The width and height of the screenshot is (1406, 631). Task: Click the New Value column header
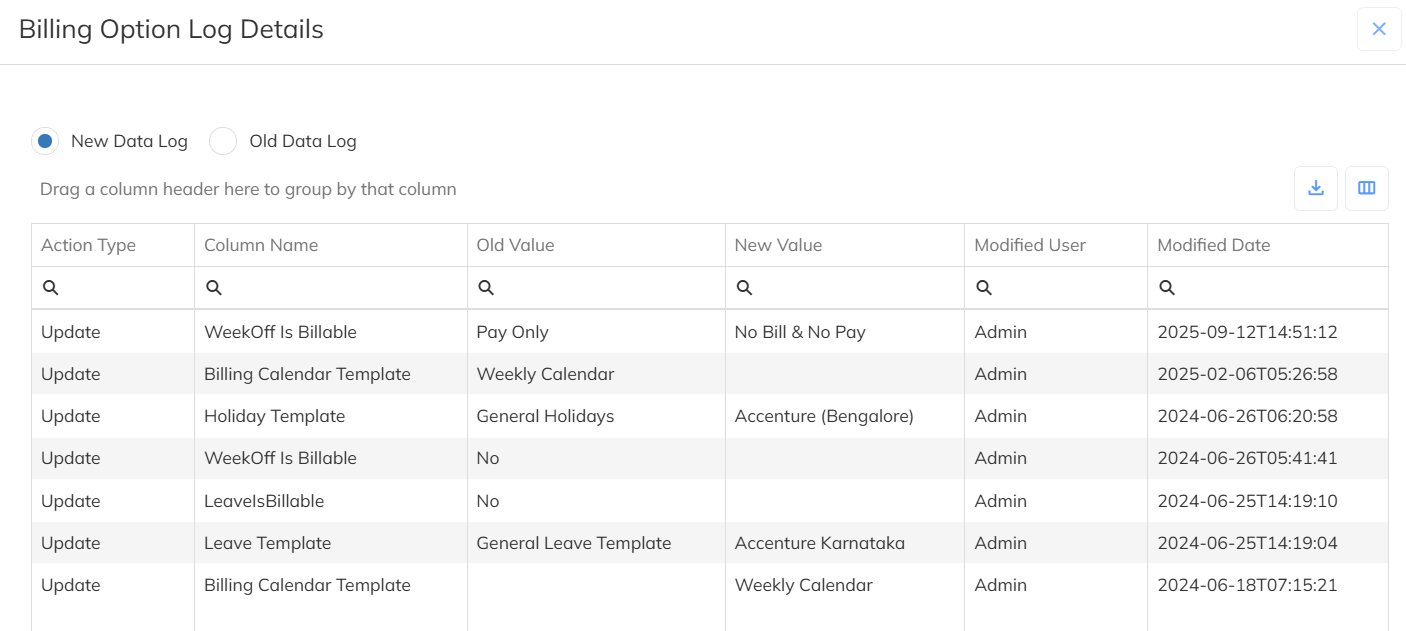pos(778,245)
